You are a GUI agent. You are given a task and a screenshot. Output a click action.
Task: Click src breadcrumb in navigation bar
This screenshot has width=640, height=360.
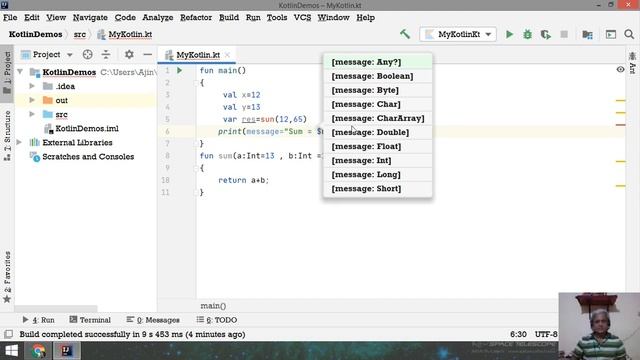point(80,34)
